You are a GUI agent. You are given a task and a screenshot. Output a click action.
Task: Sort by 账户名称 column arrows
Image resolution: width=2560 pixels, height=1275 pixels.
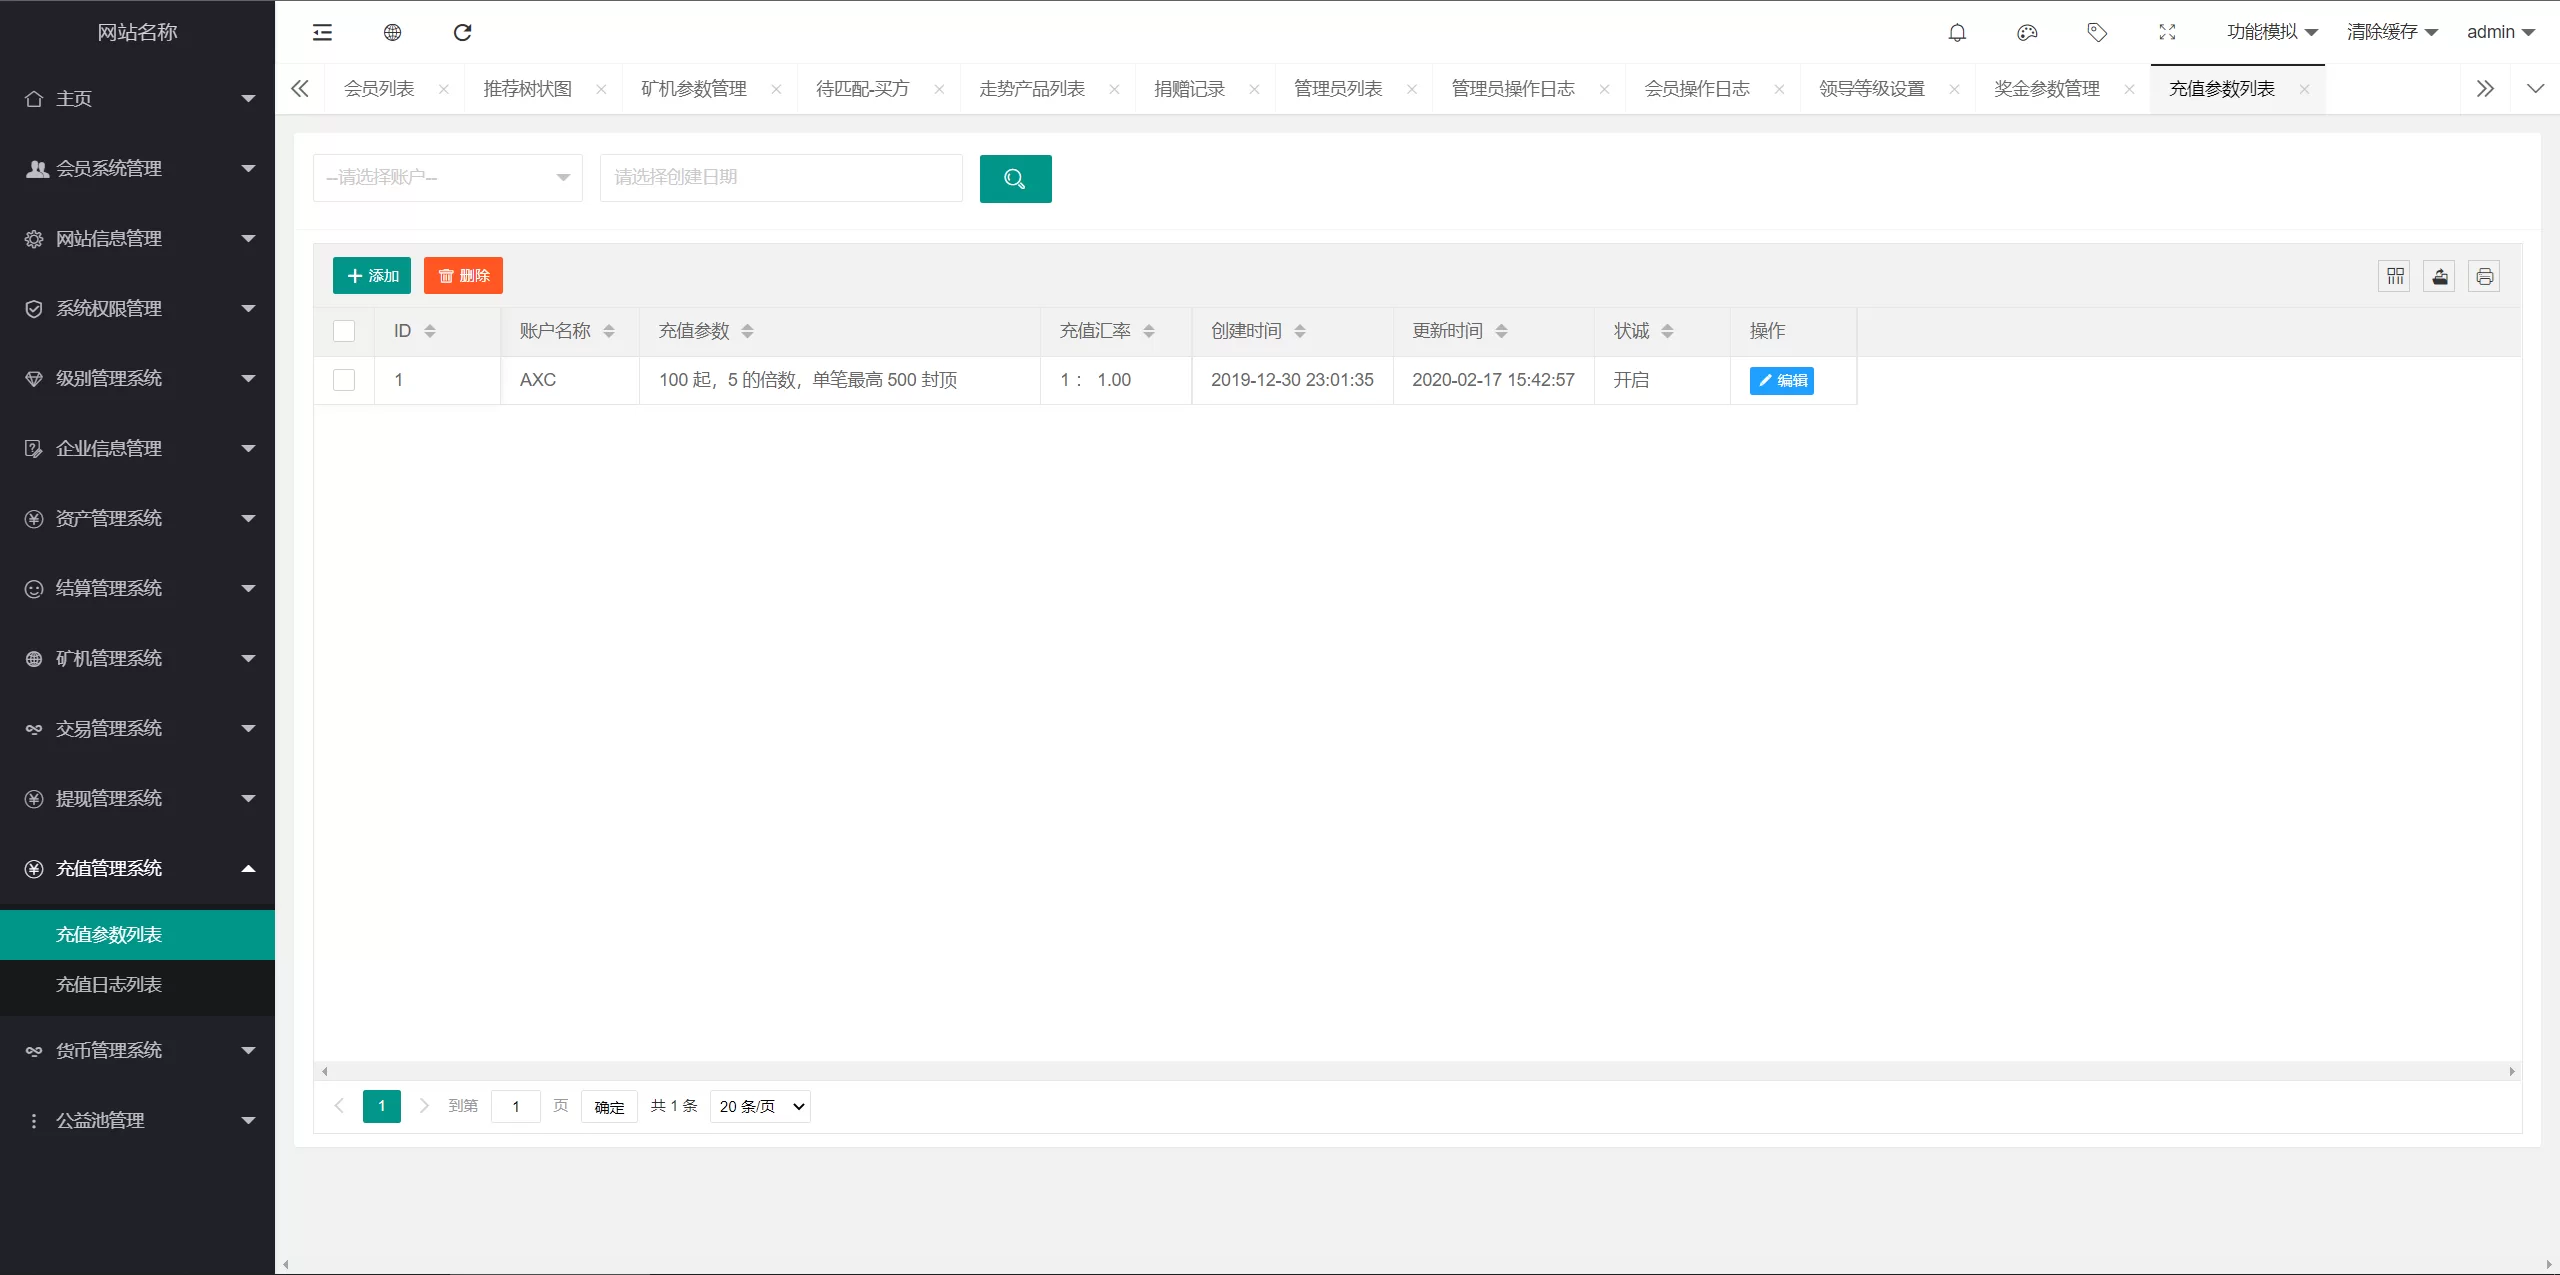tap(609, 331)
